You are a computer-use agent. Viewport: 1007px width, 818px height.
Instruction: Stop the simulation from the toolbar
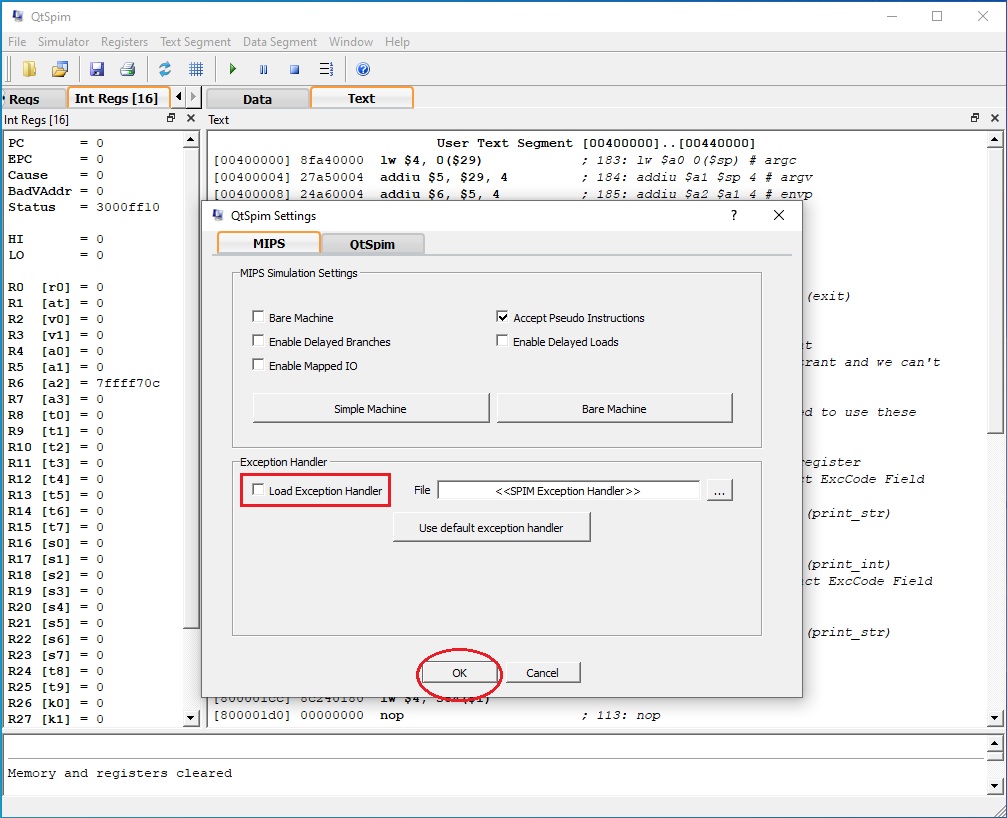pos(294,69)
